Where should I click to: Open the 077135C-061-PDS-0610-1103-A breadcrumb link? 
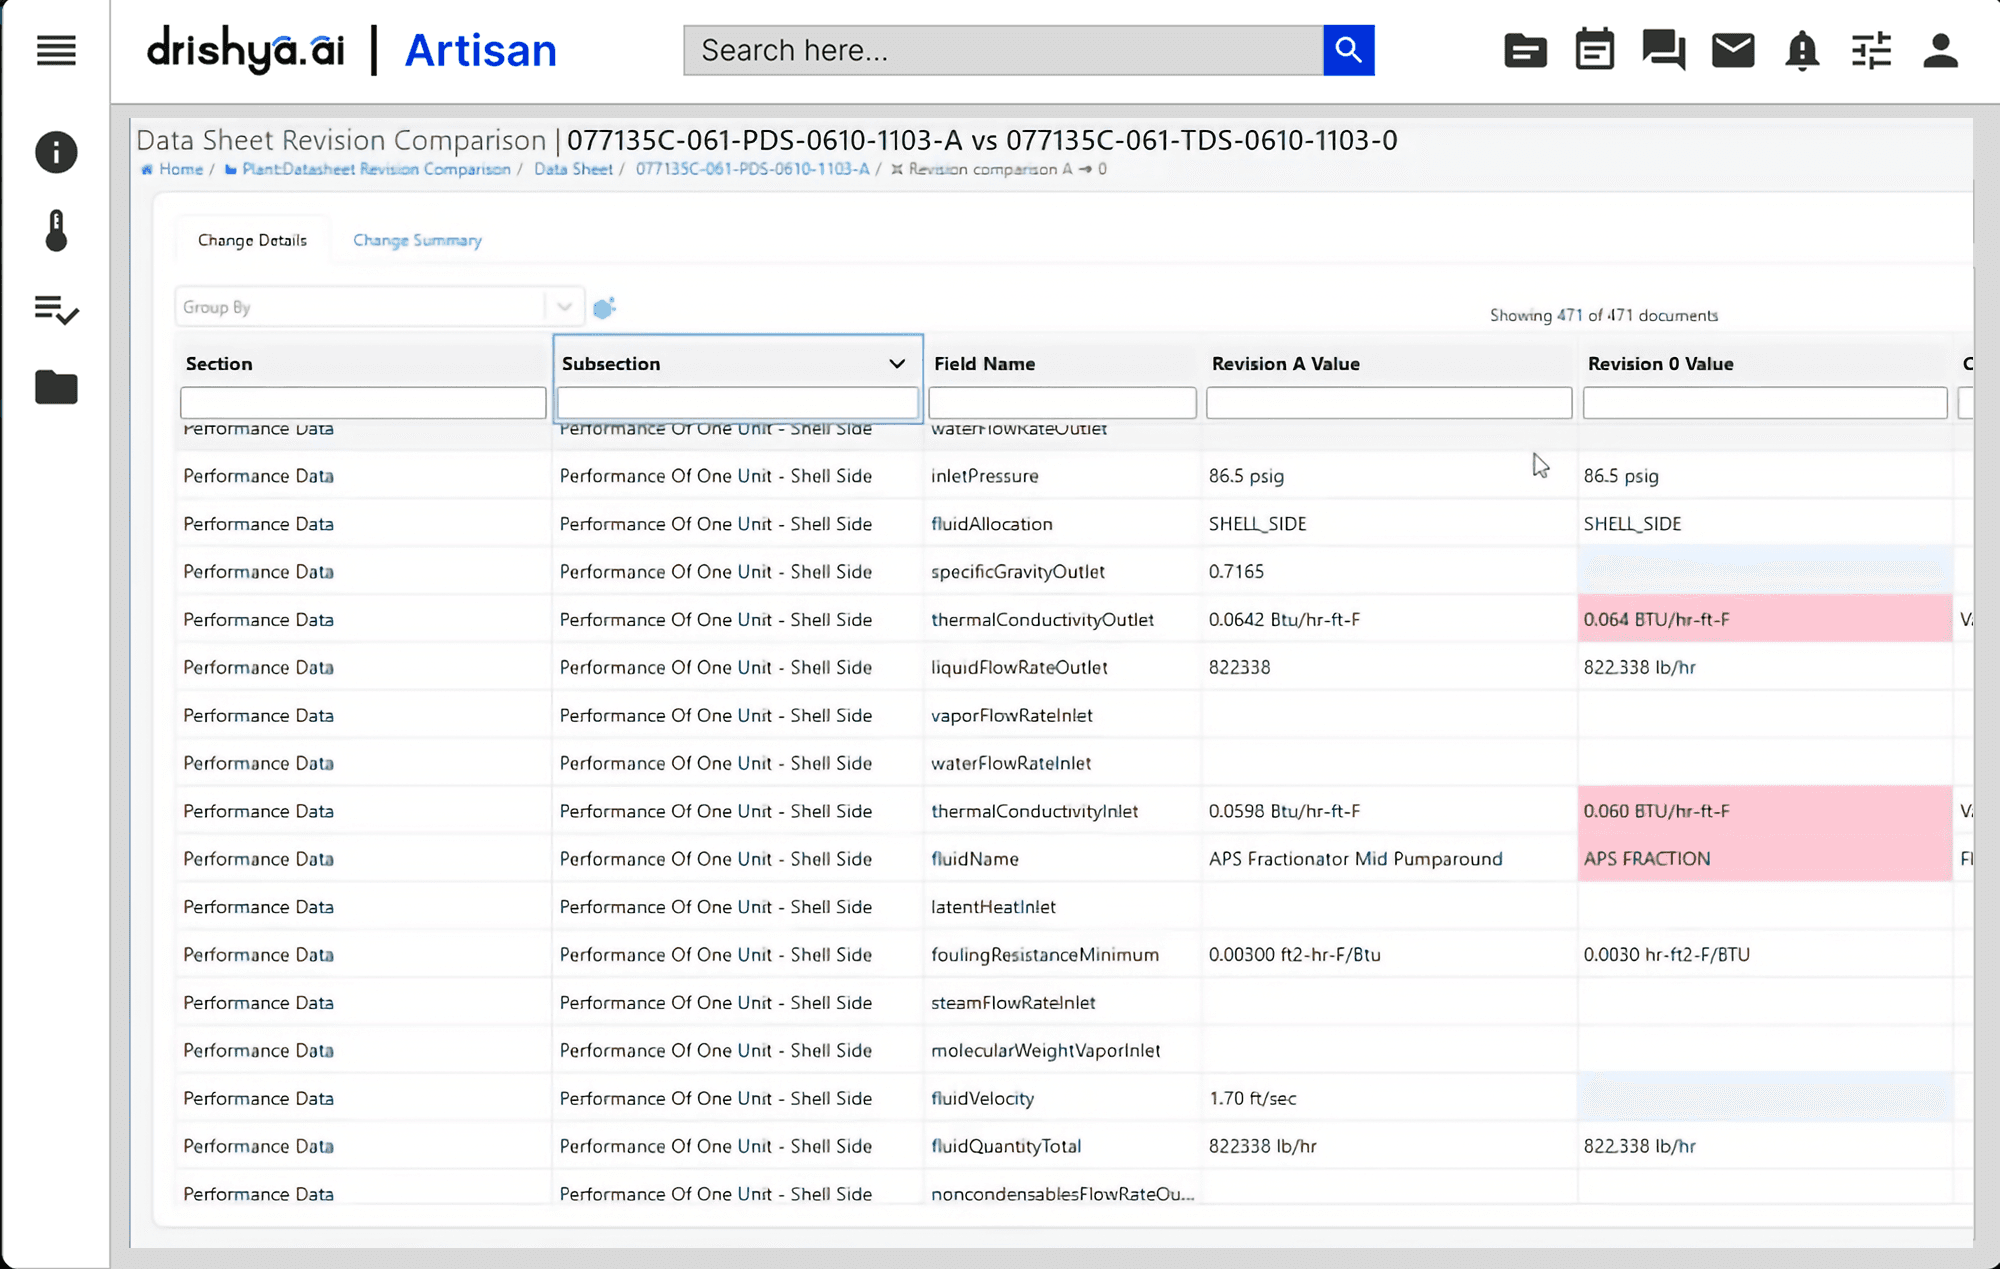coord(752,169)
